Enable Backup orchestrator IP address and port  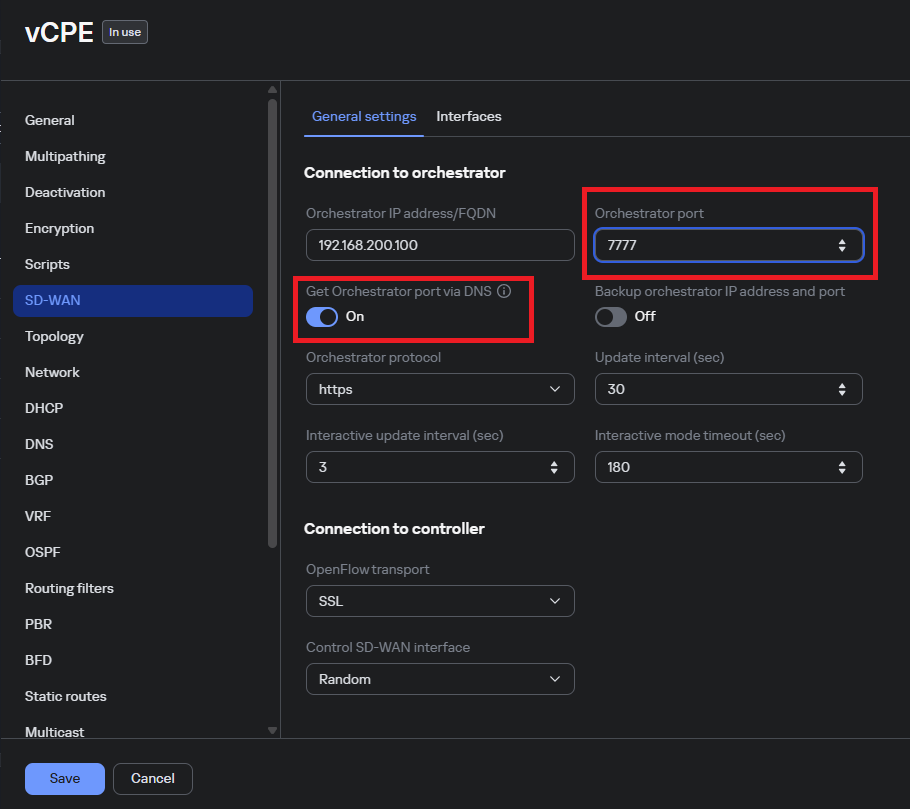coord(611,317)
